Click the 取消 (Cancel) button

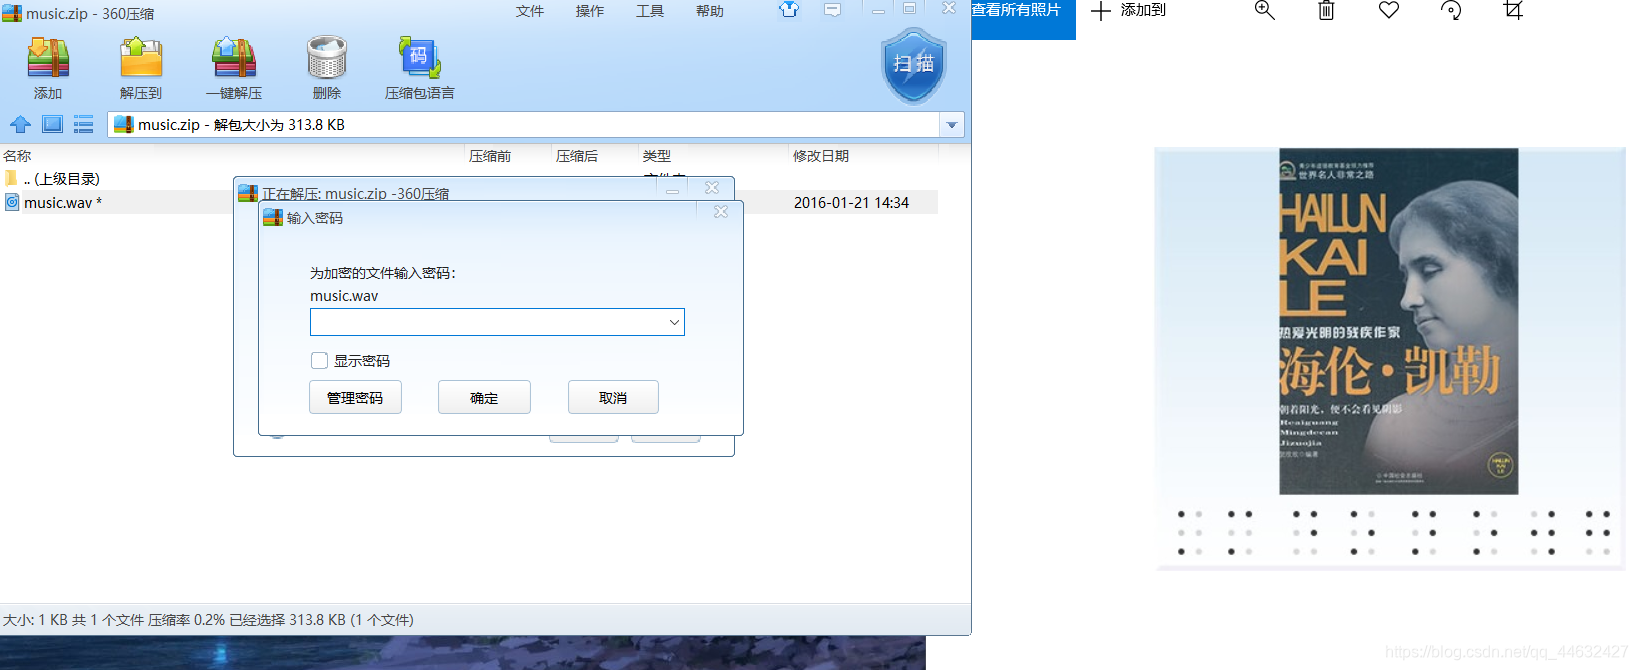[x=613, y=397]
